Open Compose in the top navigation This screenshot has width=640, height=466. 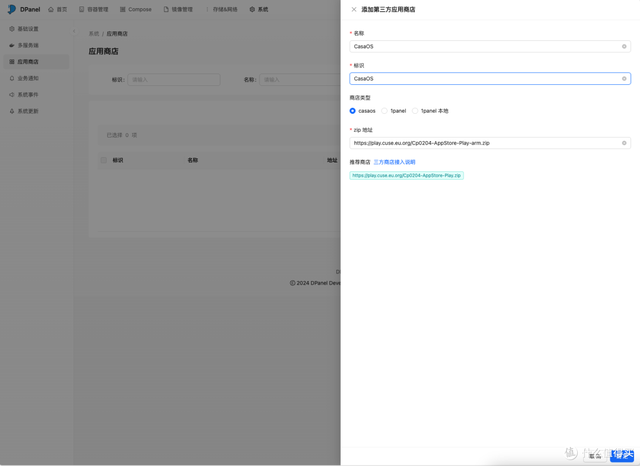pyautogui.click(x=136, y=9)
